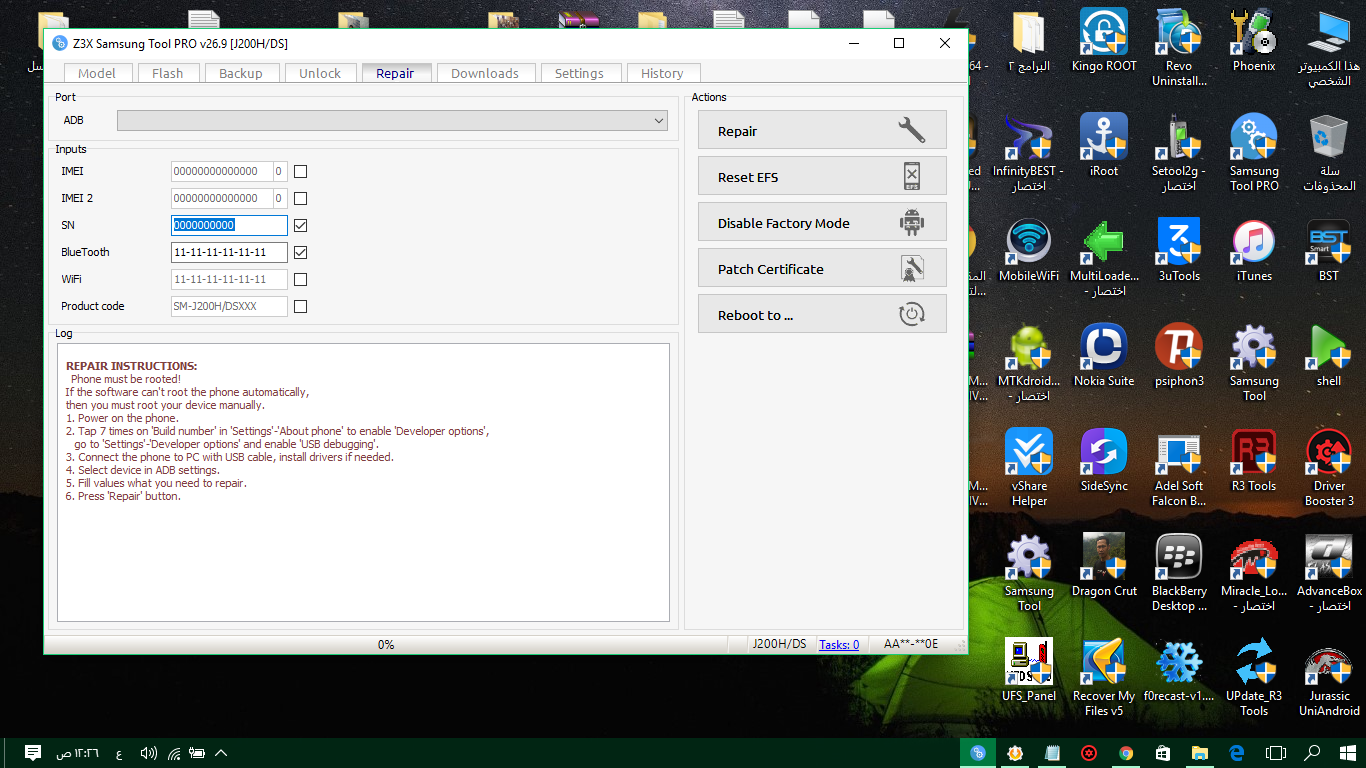
Task: Open Phoenix desktop icon
Action: pyautogui.click(x=1254, y=42)
